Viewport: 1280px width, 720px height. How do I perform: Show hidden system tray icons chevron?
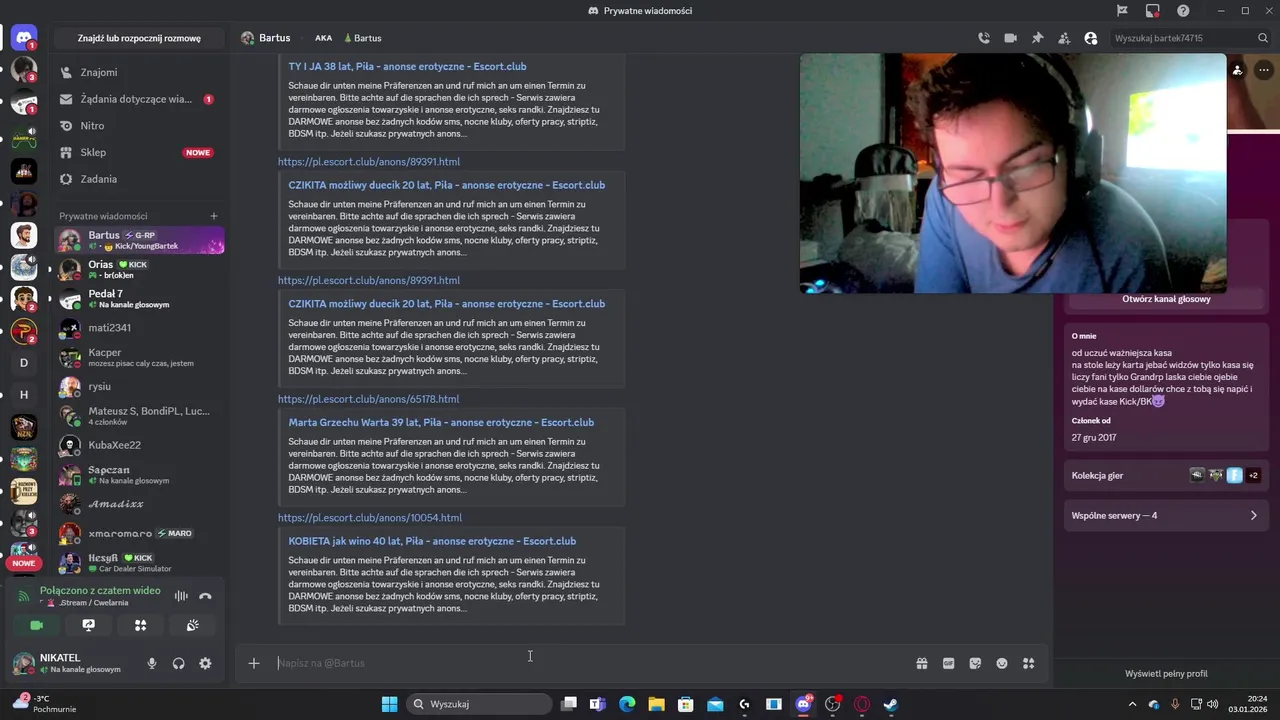1132,704
